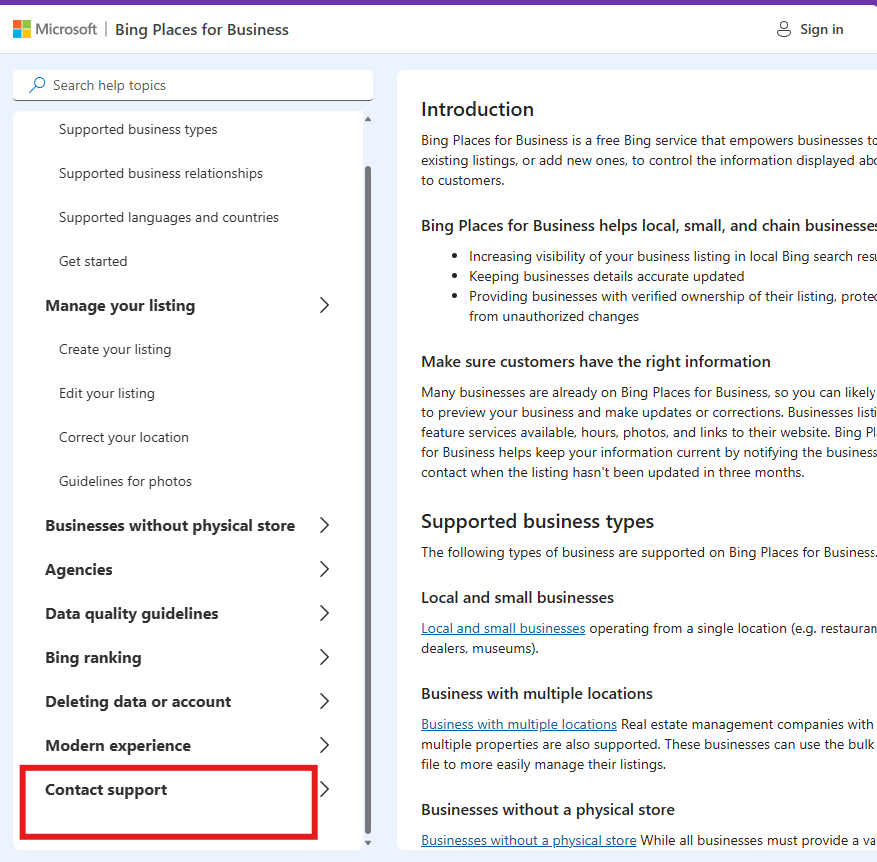877x862 pixels.
Task: Click Make sure customers have right information heading
Action: [596, 362]
